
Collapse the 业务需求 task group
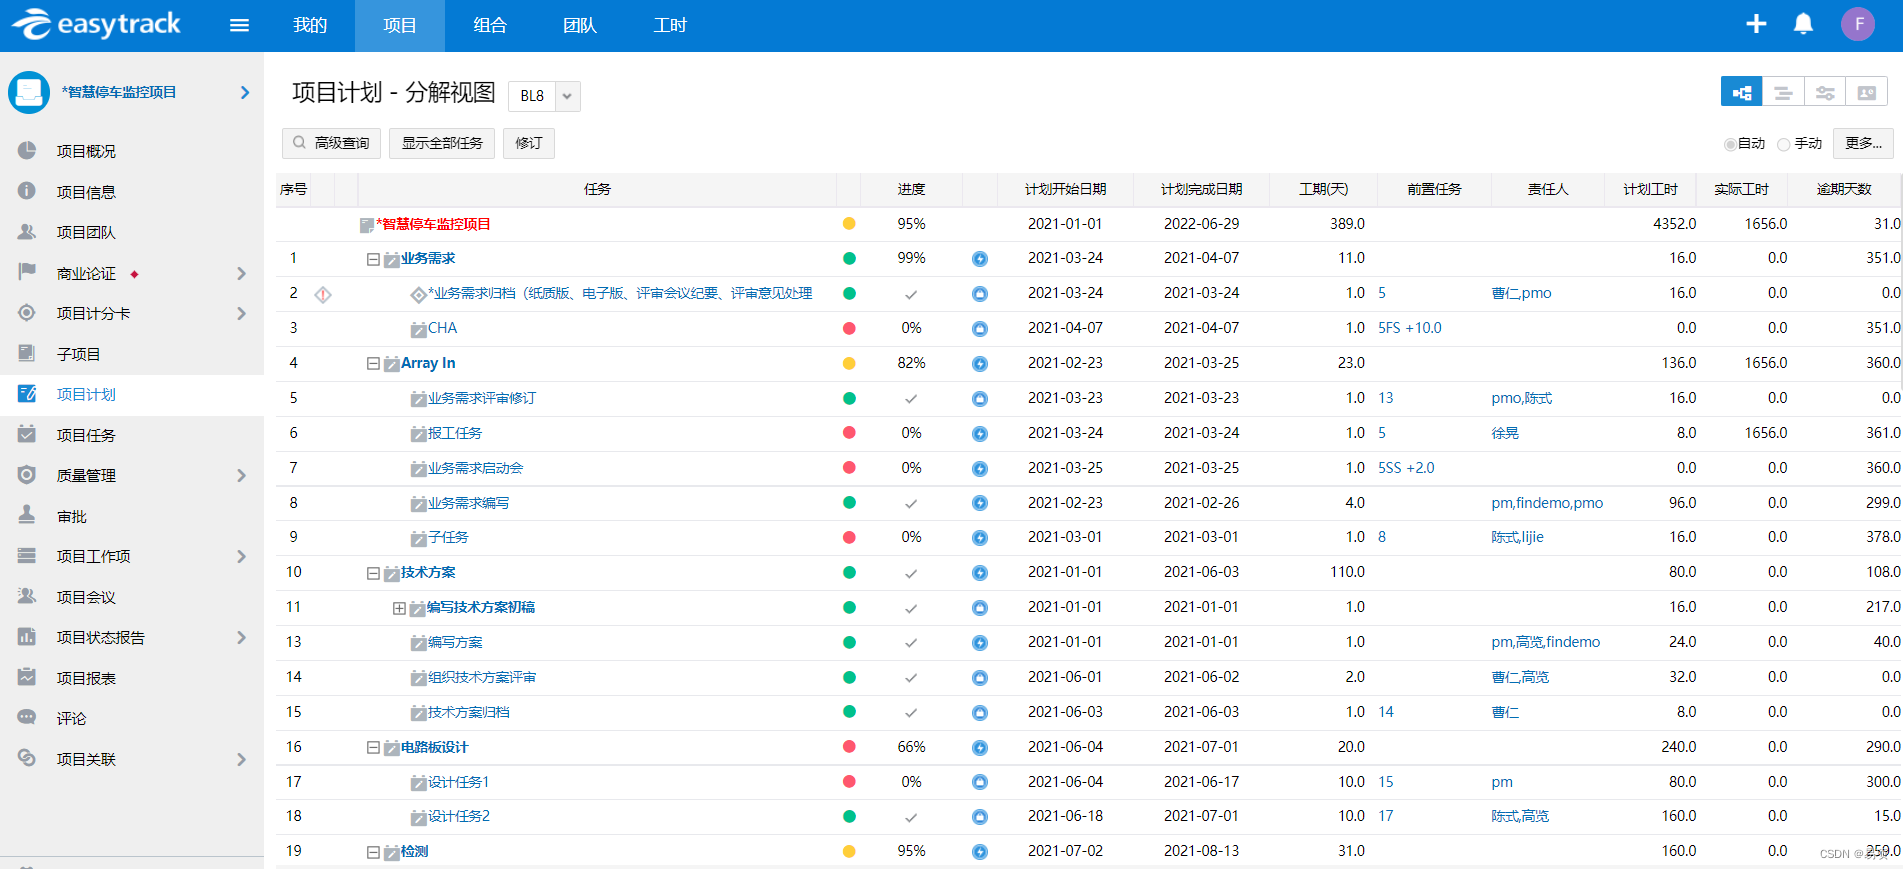point(373,259)
